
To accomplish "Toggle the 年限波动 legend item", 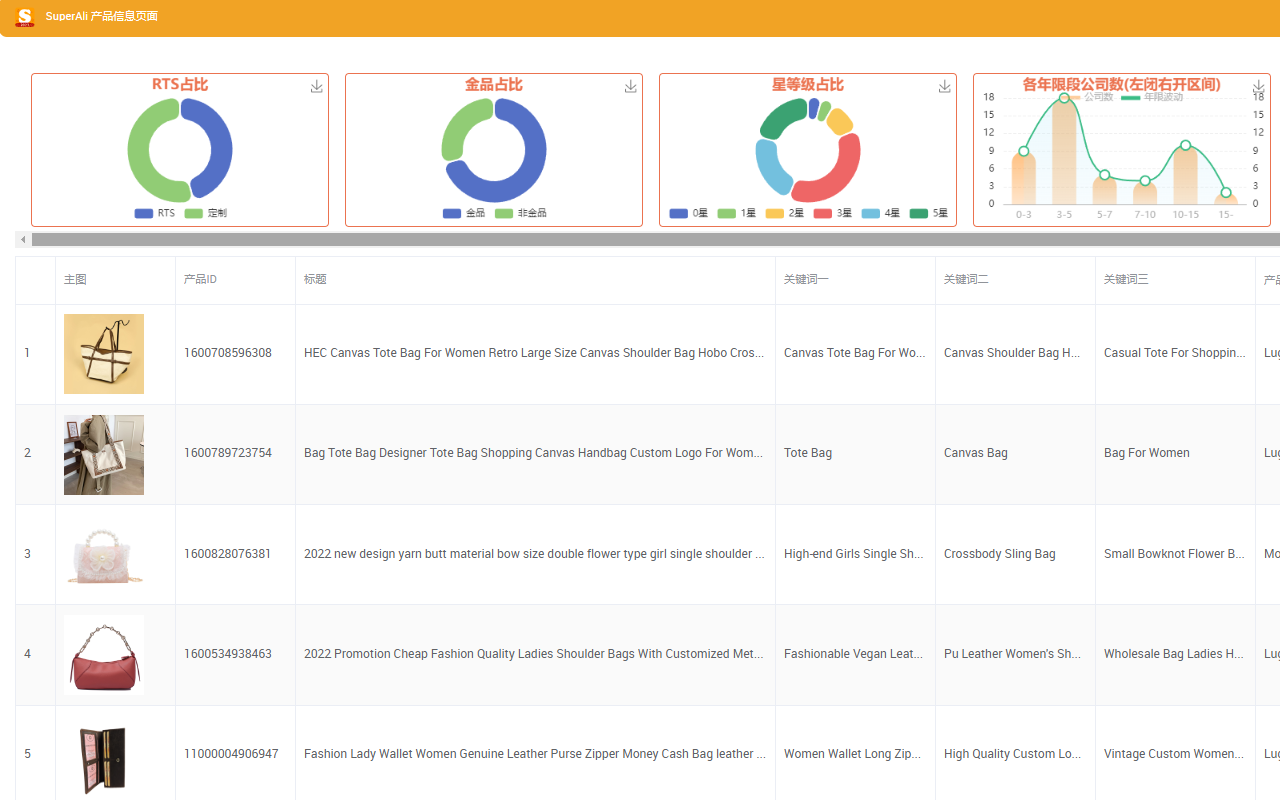I will click(1152, 97).
